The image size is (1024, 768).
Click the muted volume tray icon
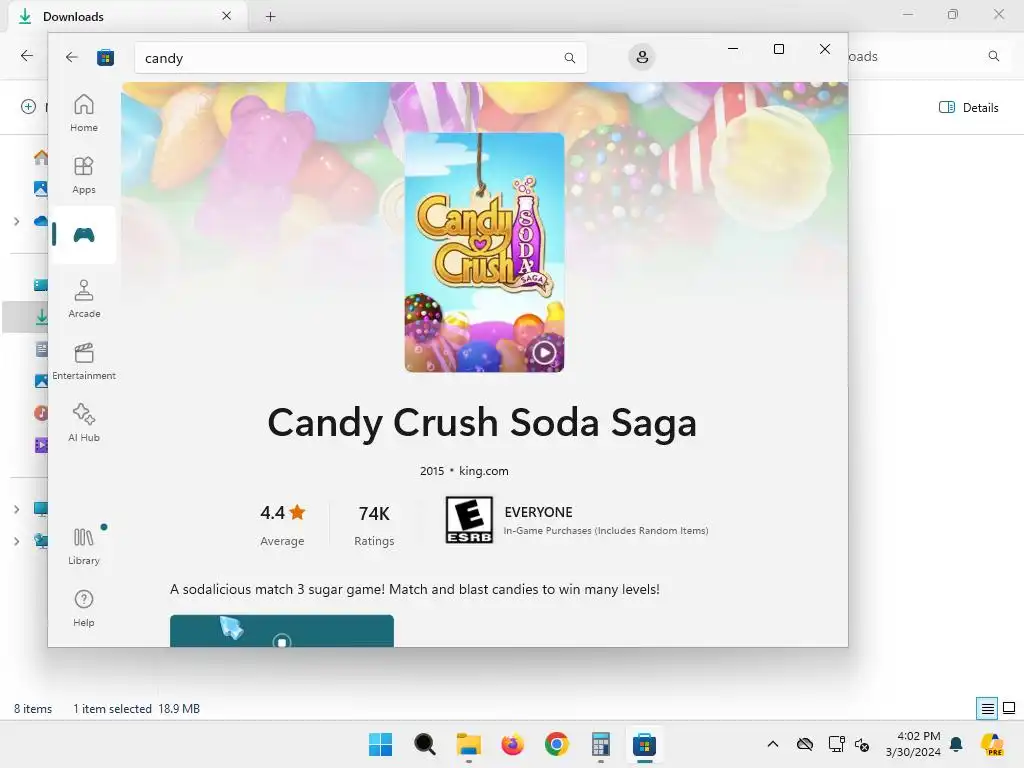point(862,744)
